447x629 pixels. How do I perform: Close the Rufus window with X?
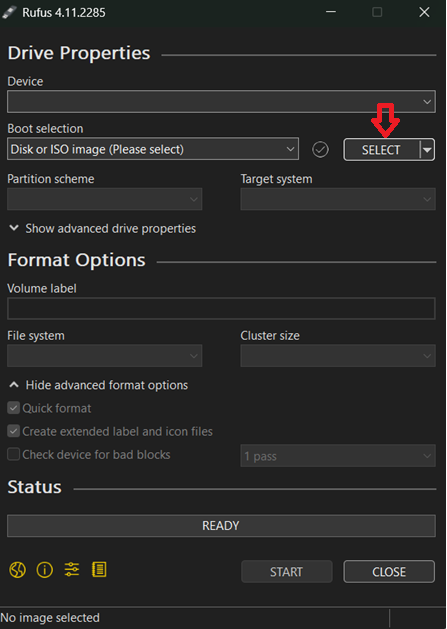(x=424, y=12)
